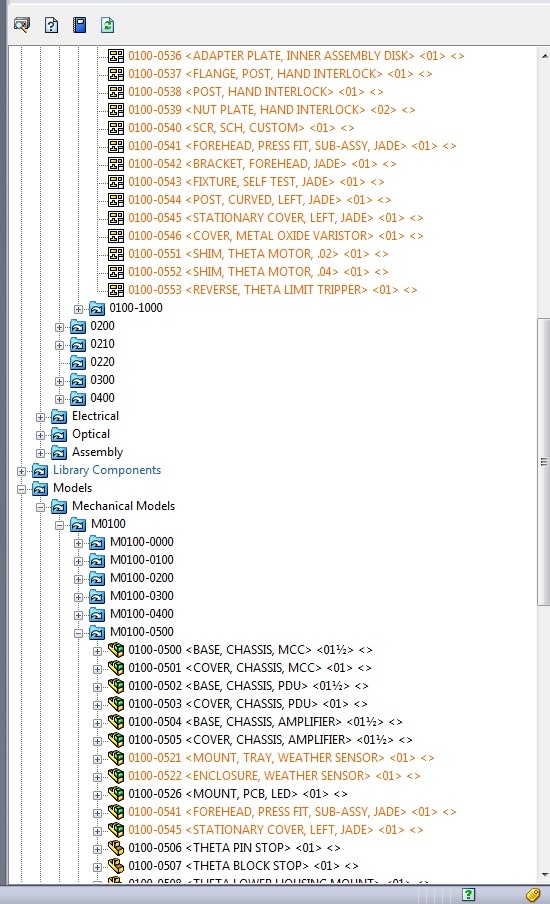
Task: Click folder icon next to 0220
Action: pyautogui.click(x=78, y=363)
